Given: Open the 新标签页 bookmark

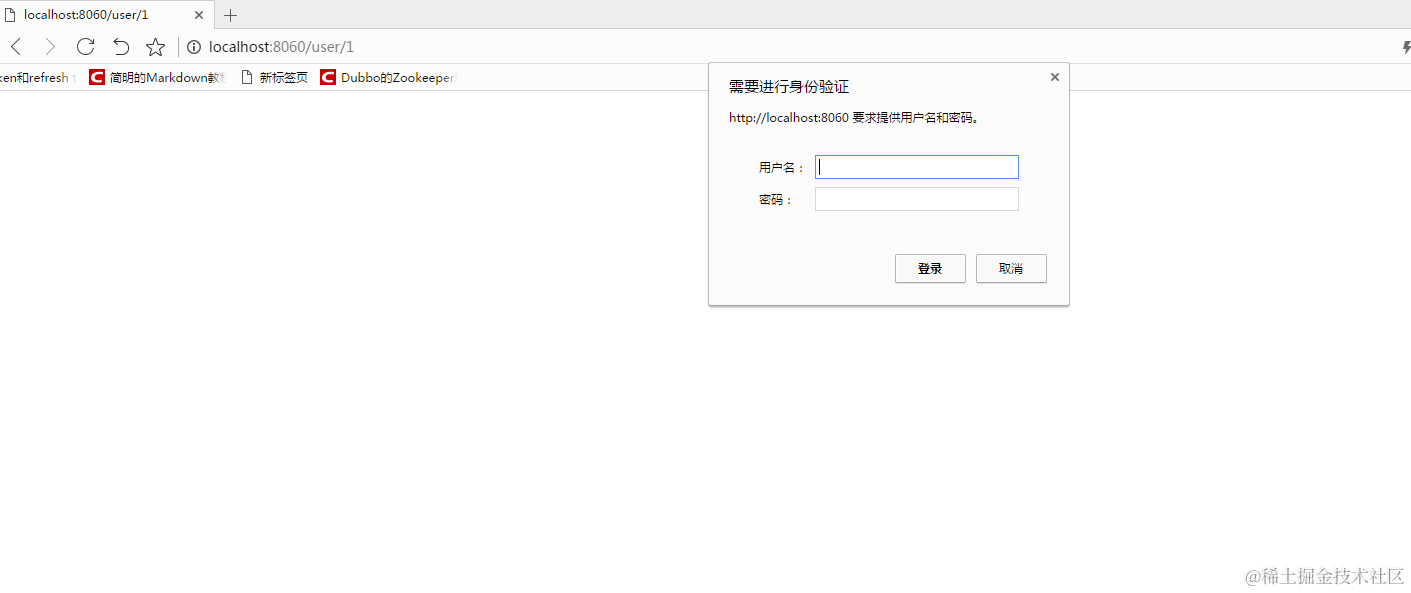Looking at the screenshot, I should point(282,77).
